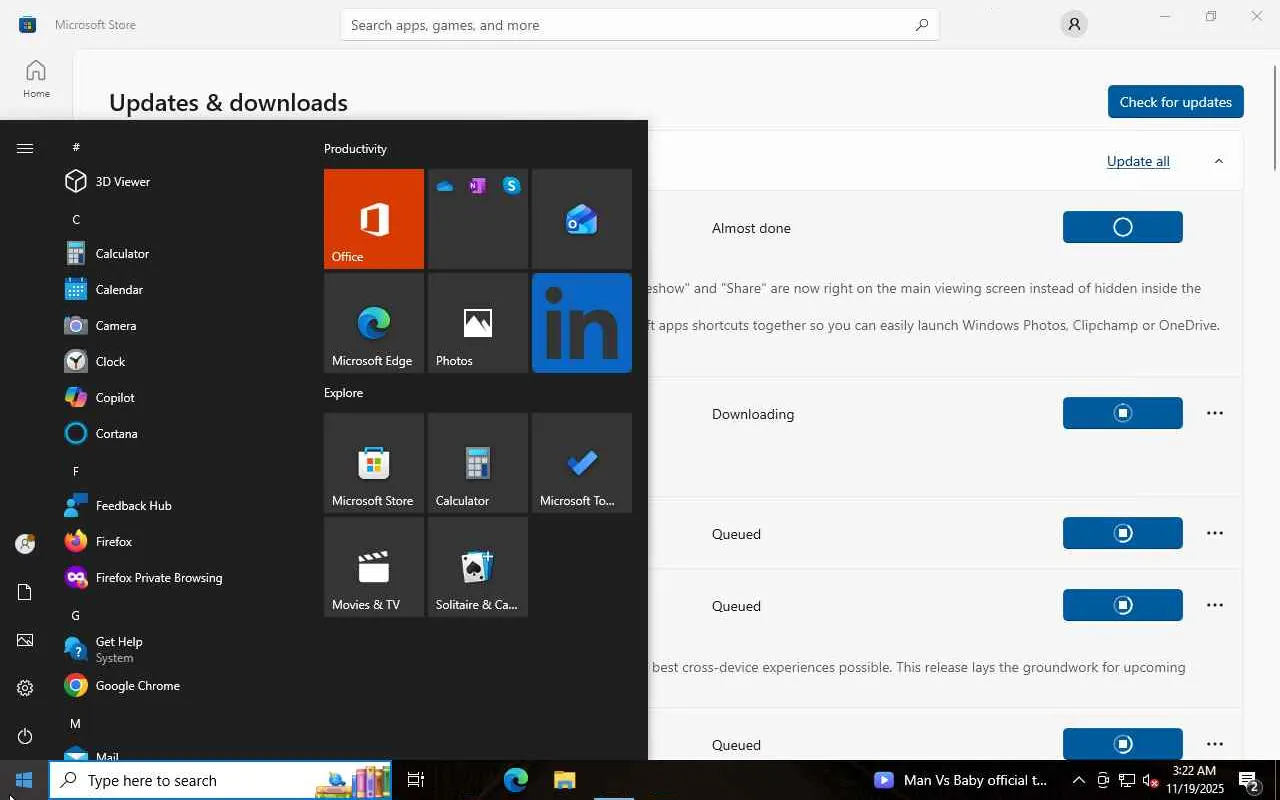The width and height of the screenshot is (1280, 800).
Task: Open File Explorer from the taskbar
Action: (x=565, y=780)
